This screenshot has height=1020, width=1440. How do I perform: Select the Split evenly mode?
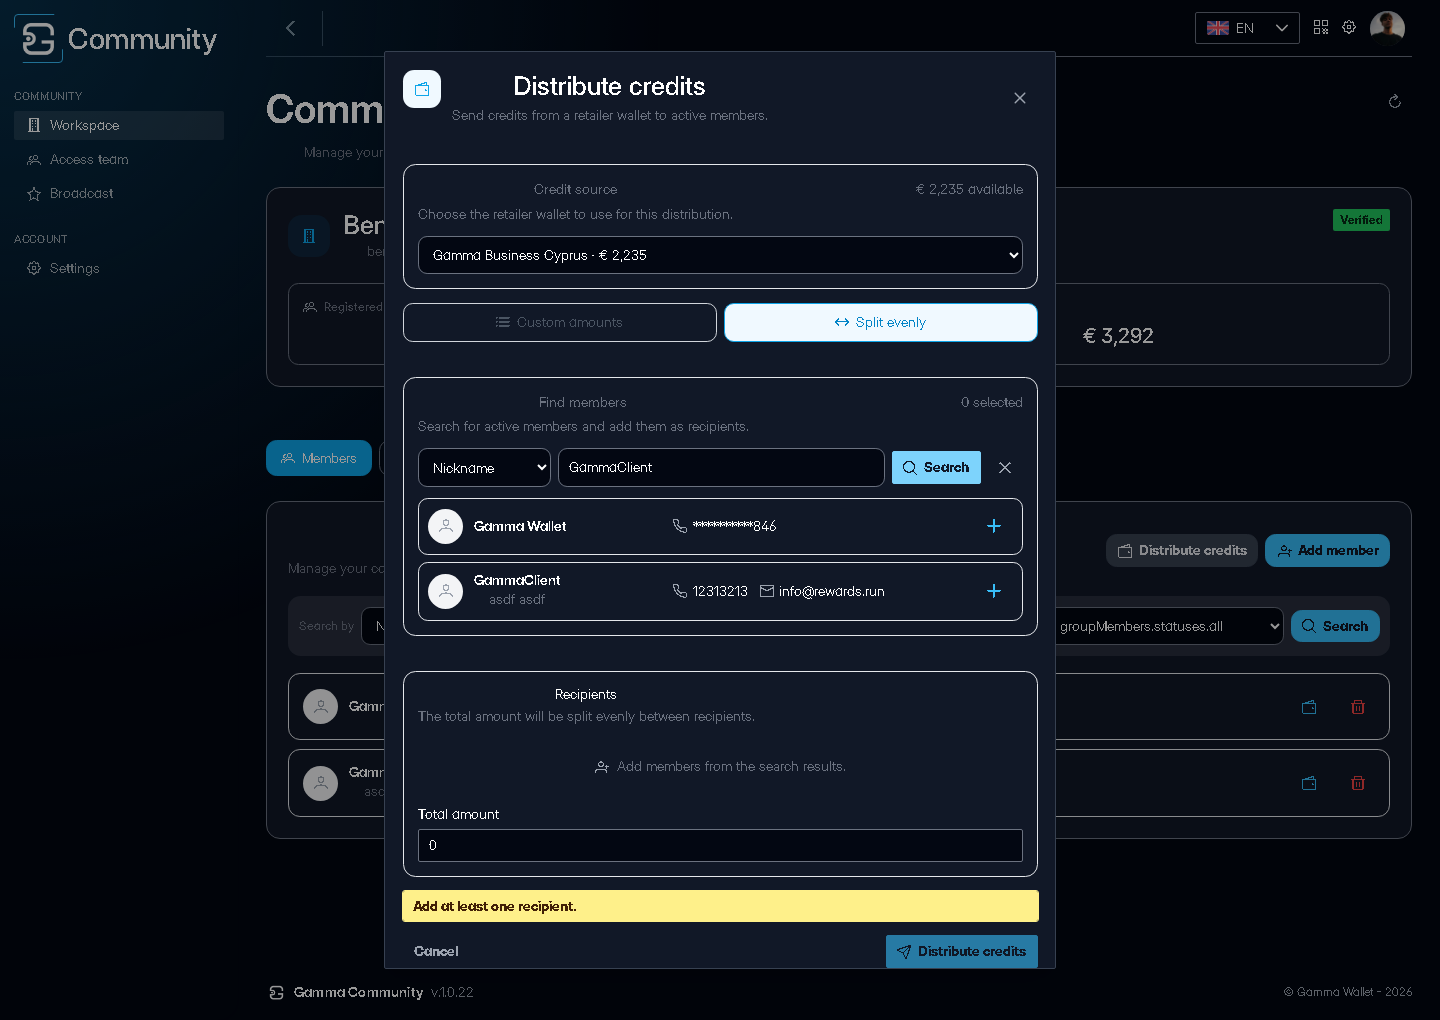881,322
